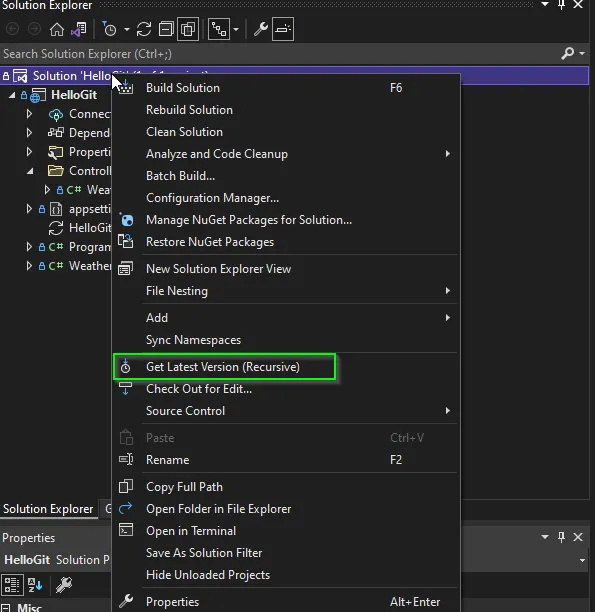Viewport: 595px width, 612px height.
Task: Switch to the Solution Explorer tab
Action: click(x=48, y=509)
